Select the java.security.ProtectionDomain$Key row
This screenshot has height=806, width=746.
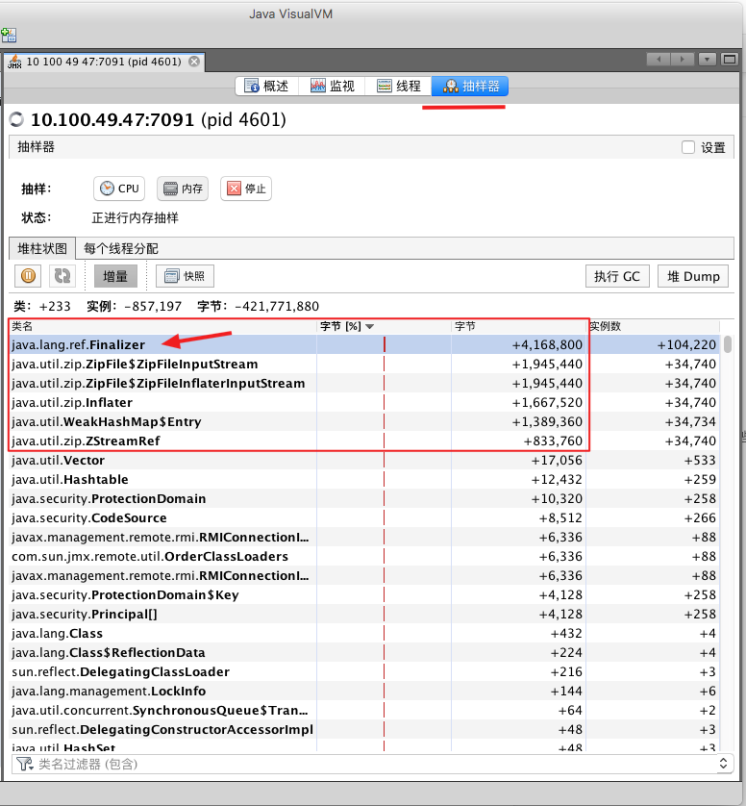click(364, 595)
